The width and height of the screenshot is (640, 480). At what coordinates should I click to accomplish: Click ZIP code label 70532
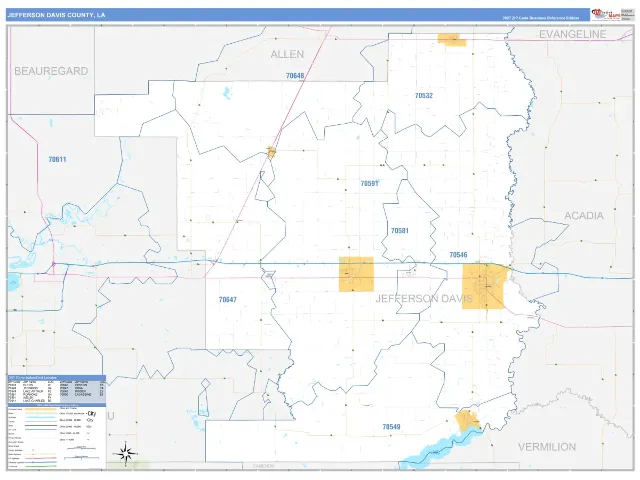424,95
